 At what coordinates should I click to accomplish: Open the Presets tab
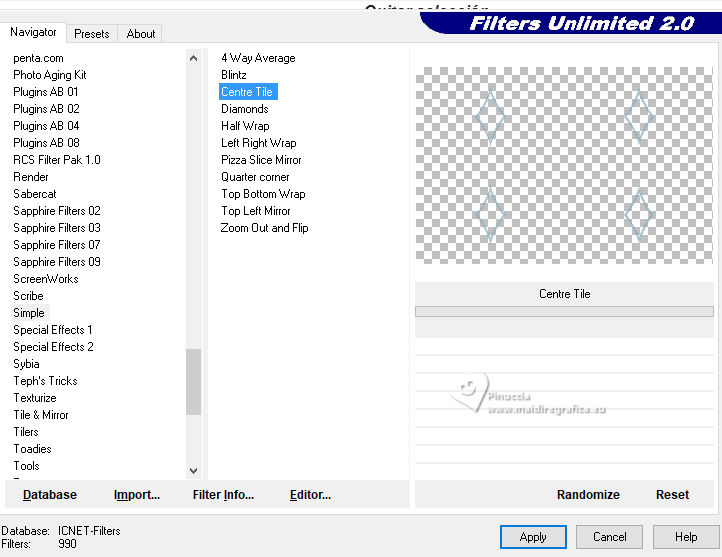coord(92,34)
